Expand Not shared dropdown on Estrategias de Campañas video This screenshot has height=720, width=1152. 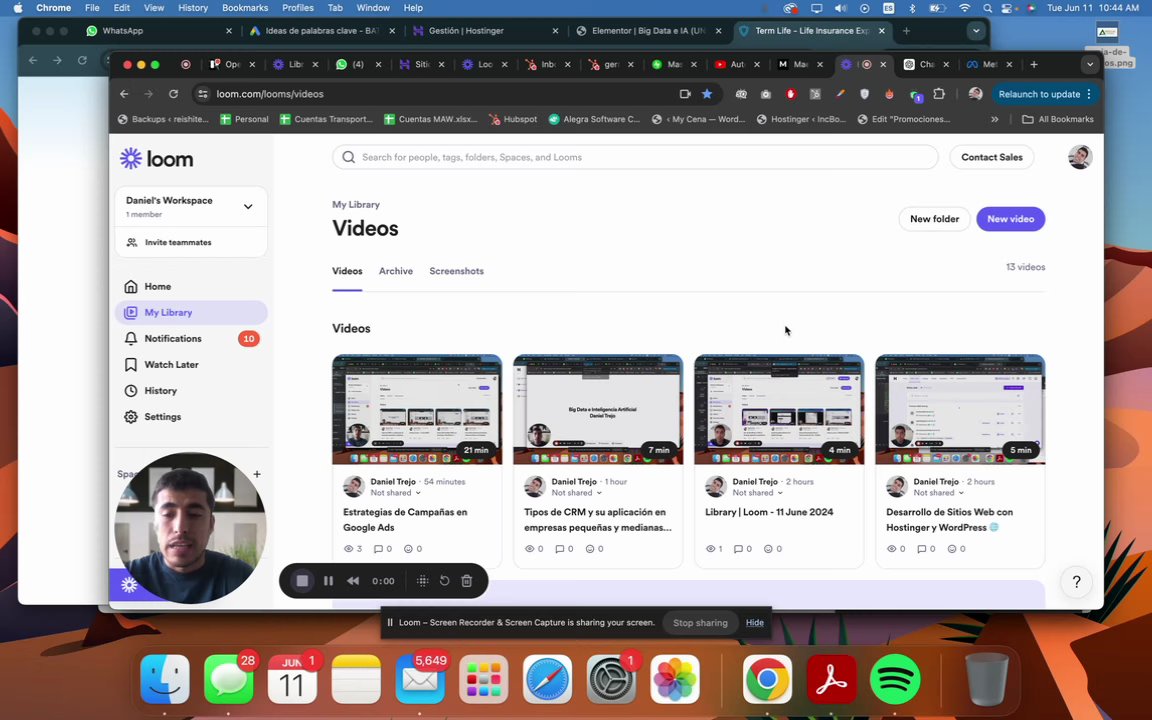(396, 493)
